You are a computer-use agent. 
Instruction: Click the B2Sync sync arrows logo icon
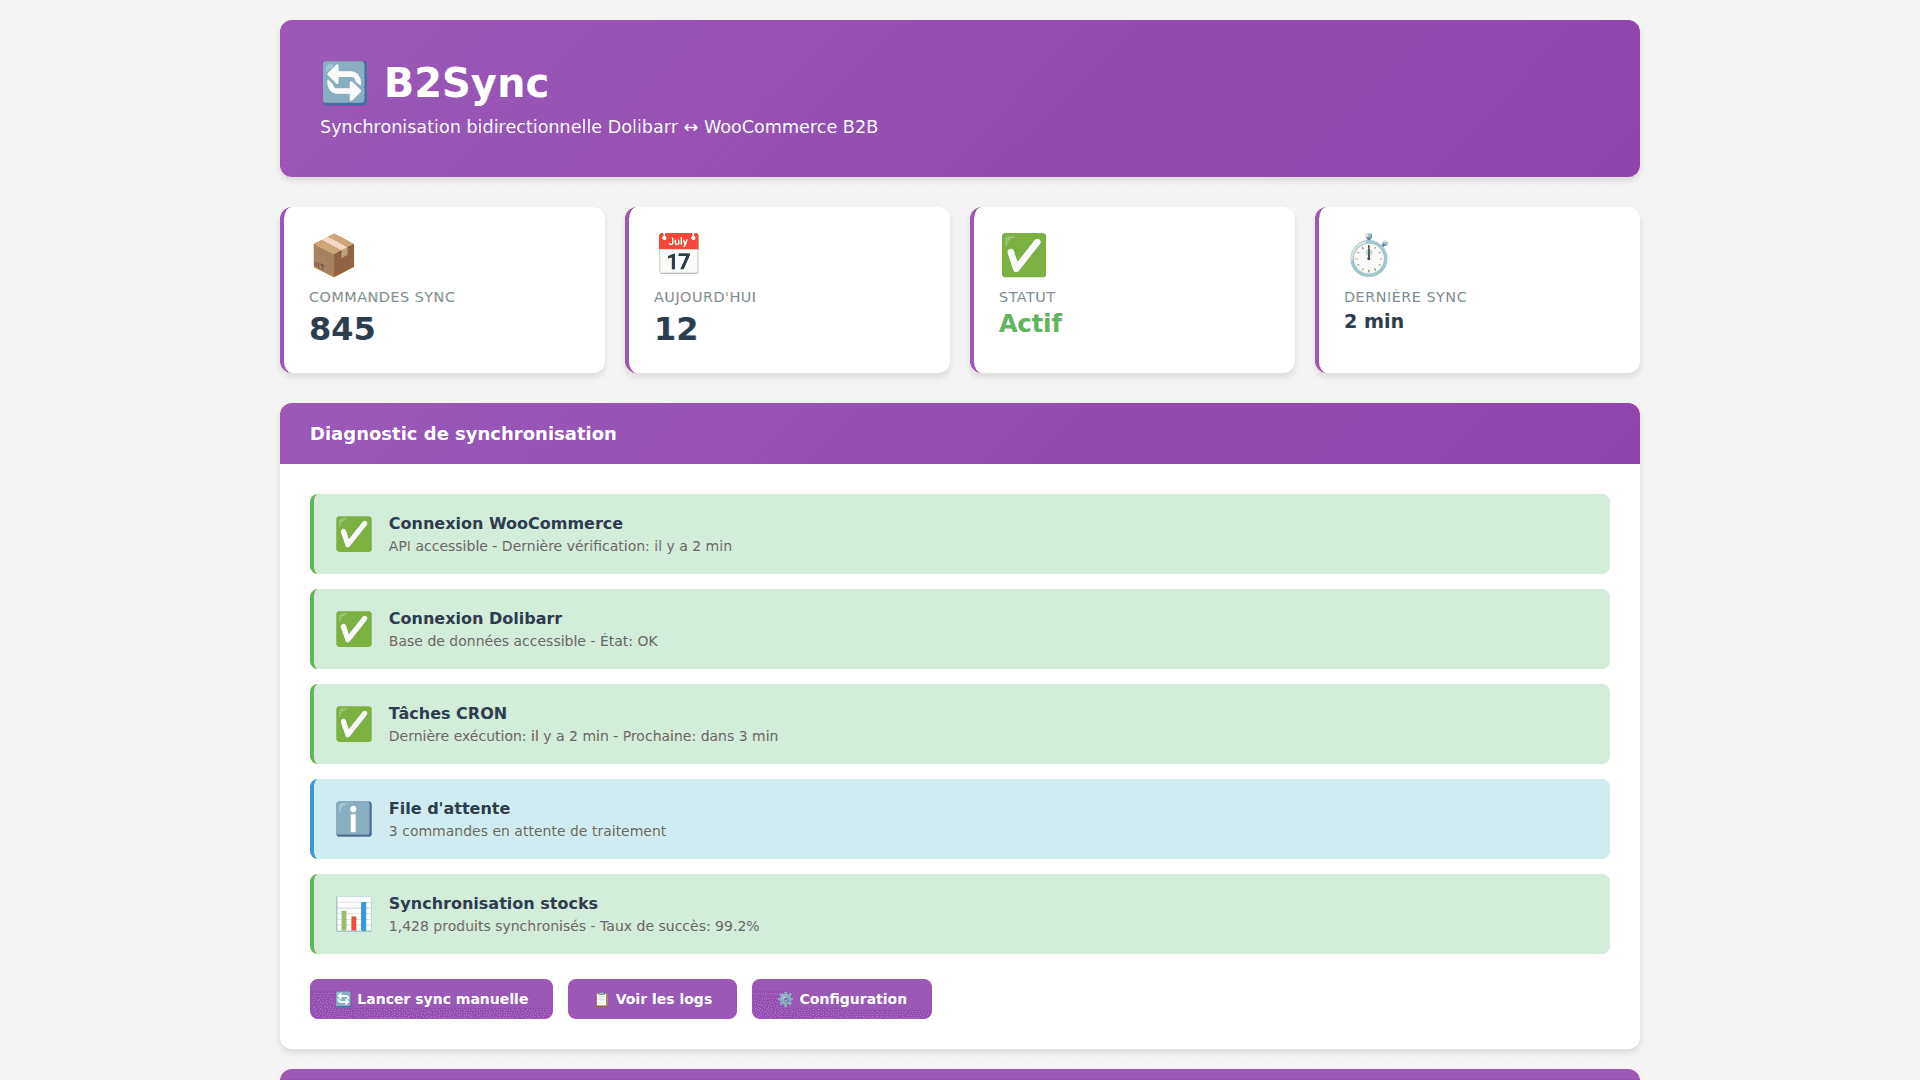coord(345,82)
